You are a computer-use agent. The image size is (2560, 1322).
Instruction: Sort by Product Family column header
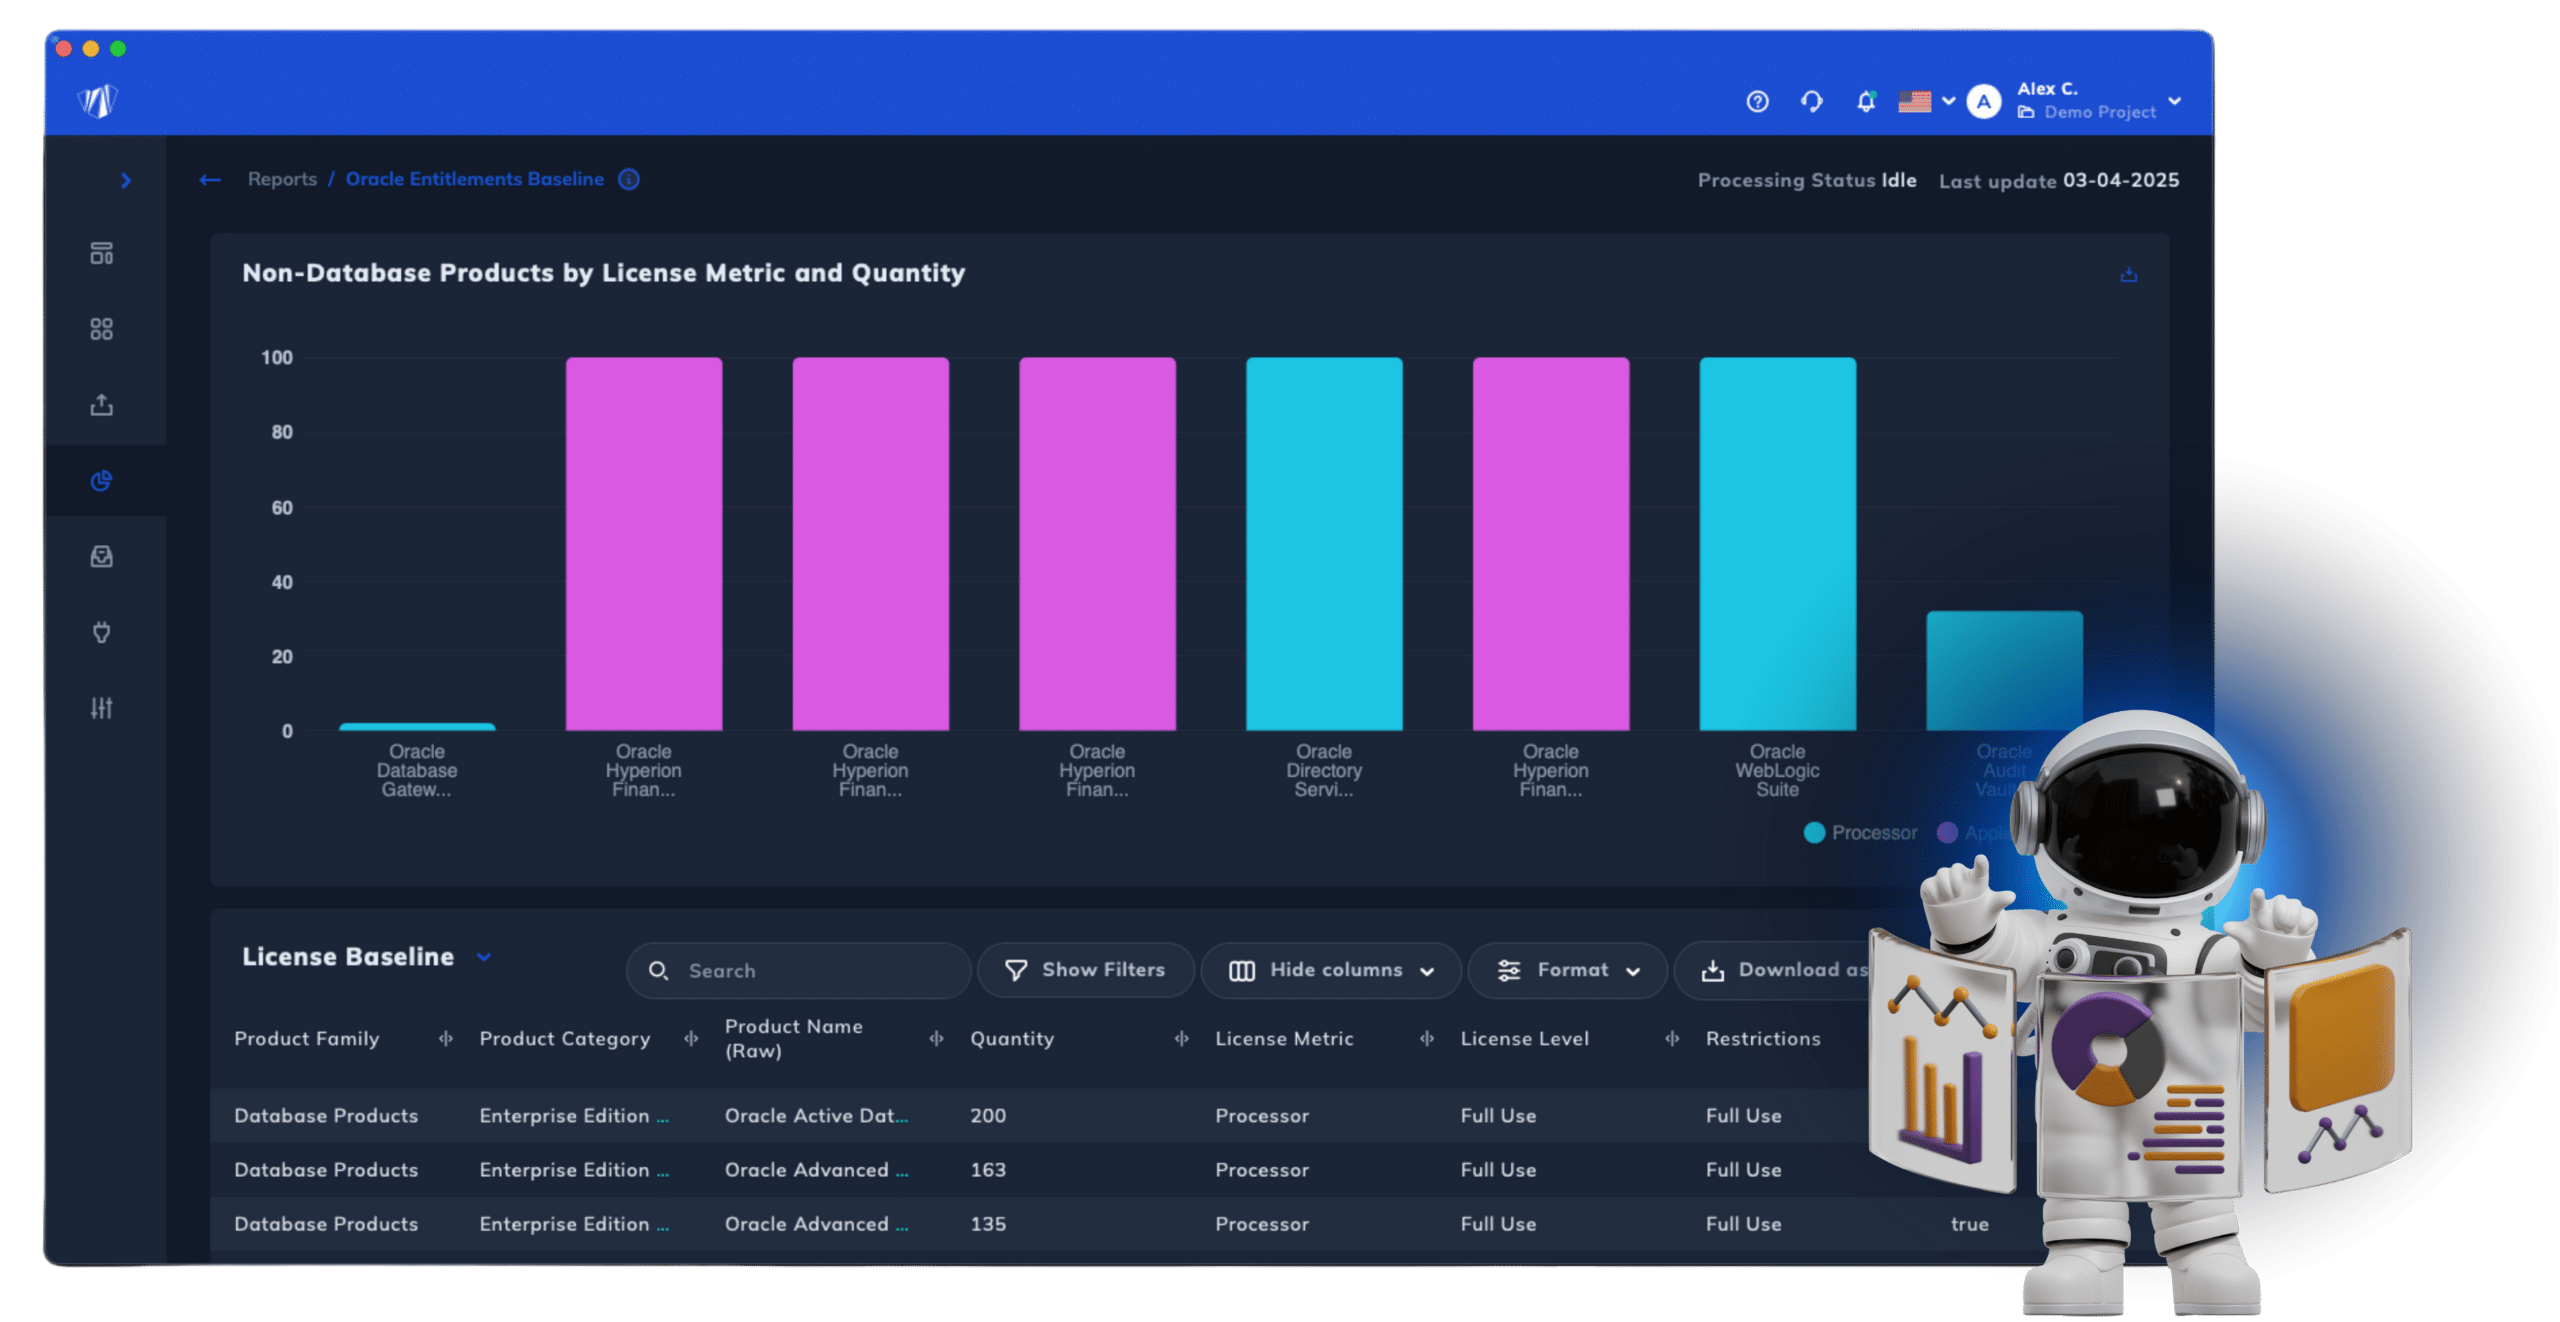306,1039
